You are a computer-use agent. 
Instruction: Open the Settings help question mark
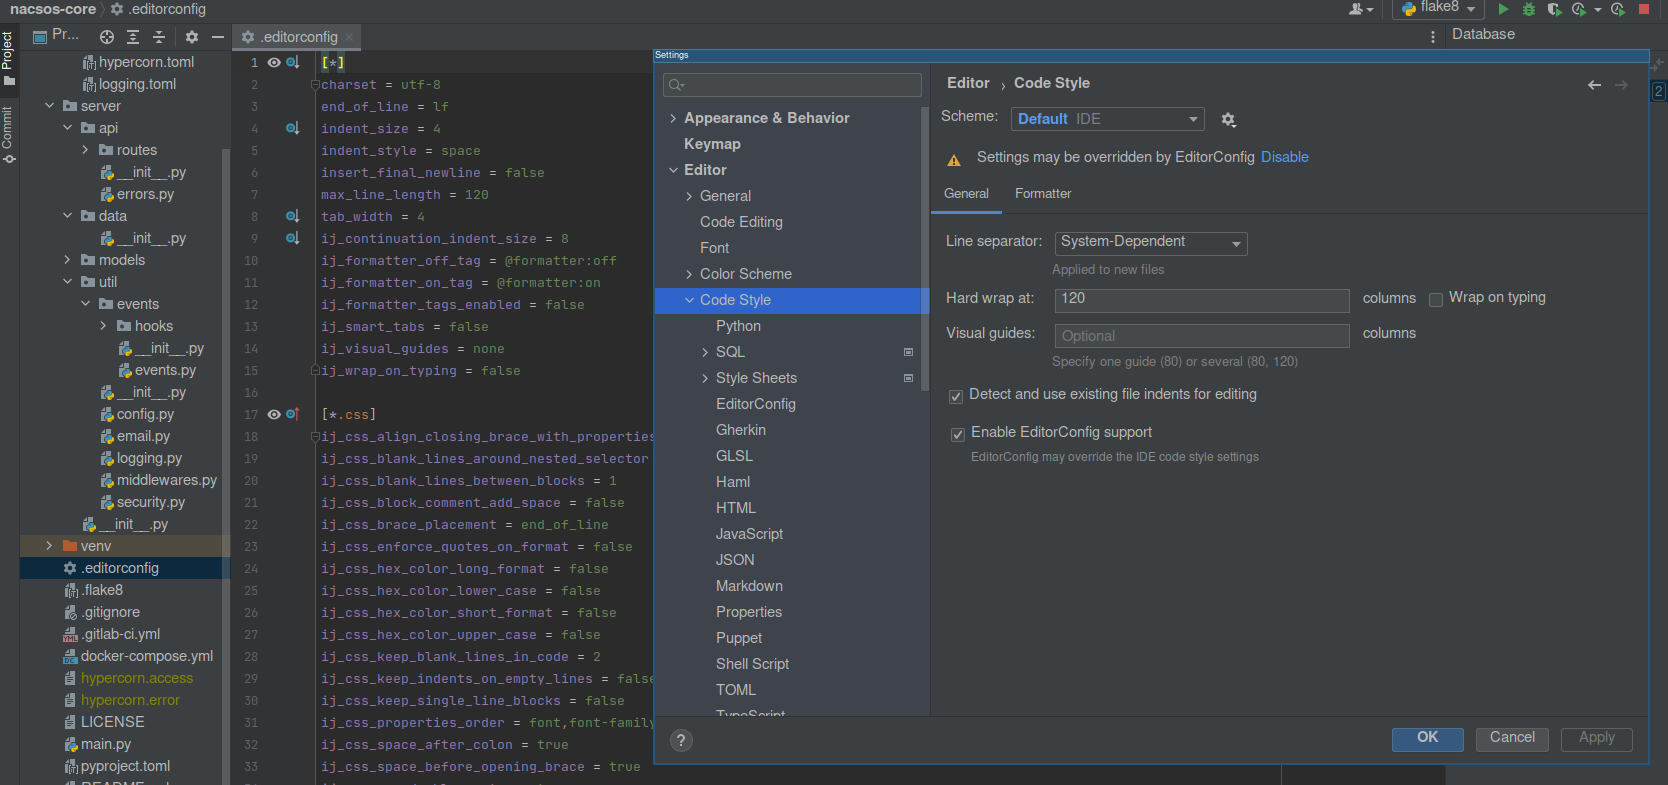click(x=681, y=740)
